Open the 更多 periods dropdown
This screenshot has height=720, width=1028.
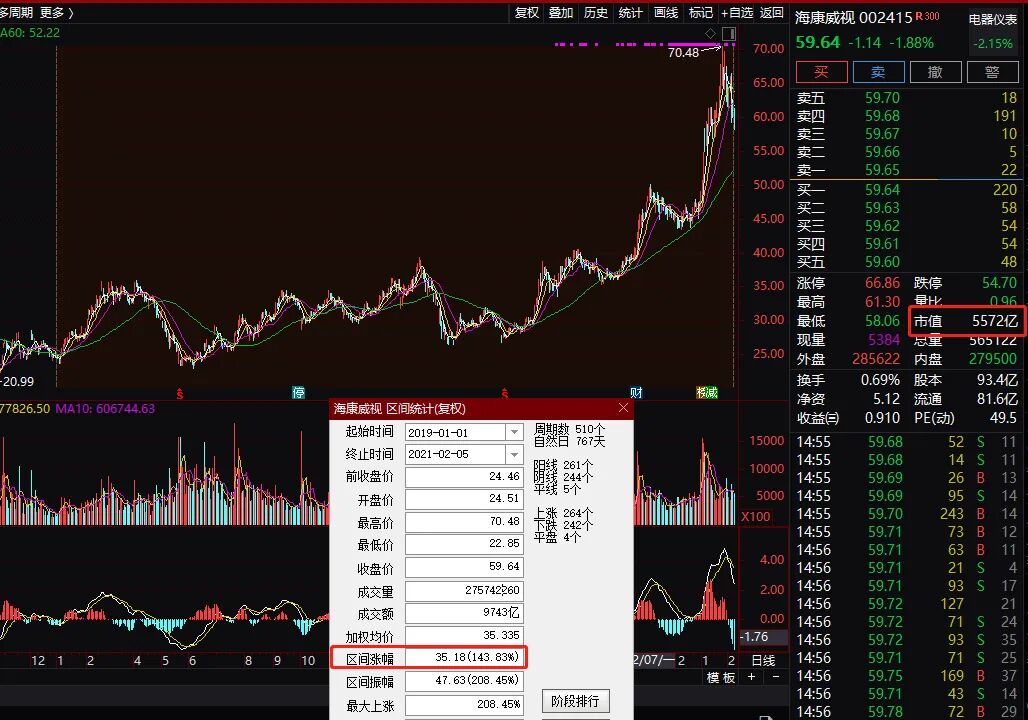click(x=56, y=12)
